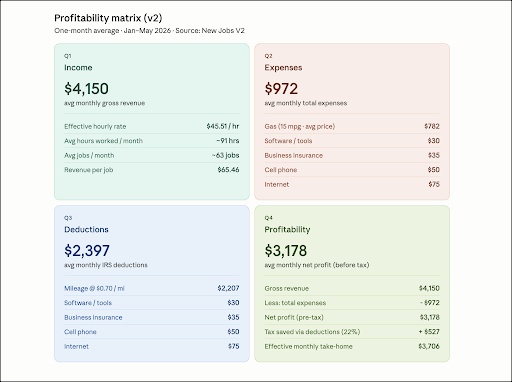Click the 'Gross revenue' row label
This screenshot has width=512, height=382.
[x=287, y=288]
